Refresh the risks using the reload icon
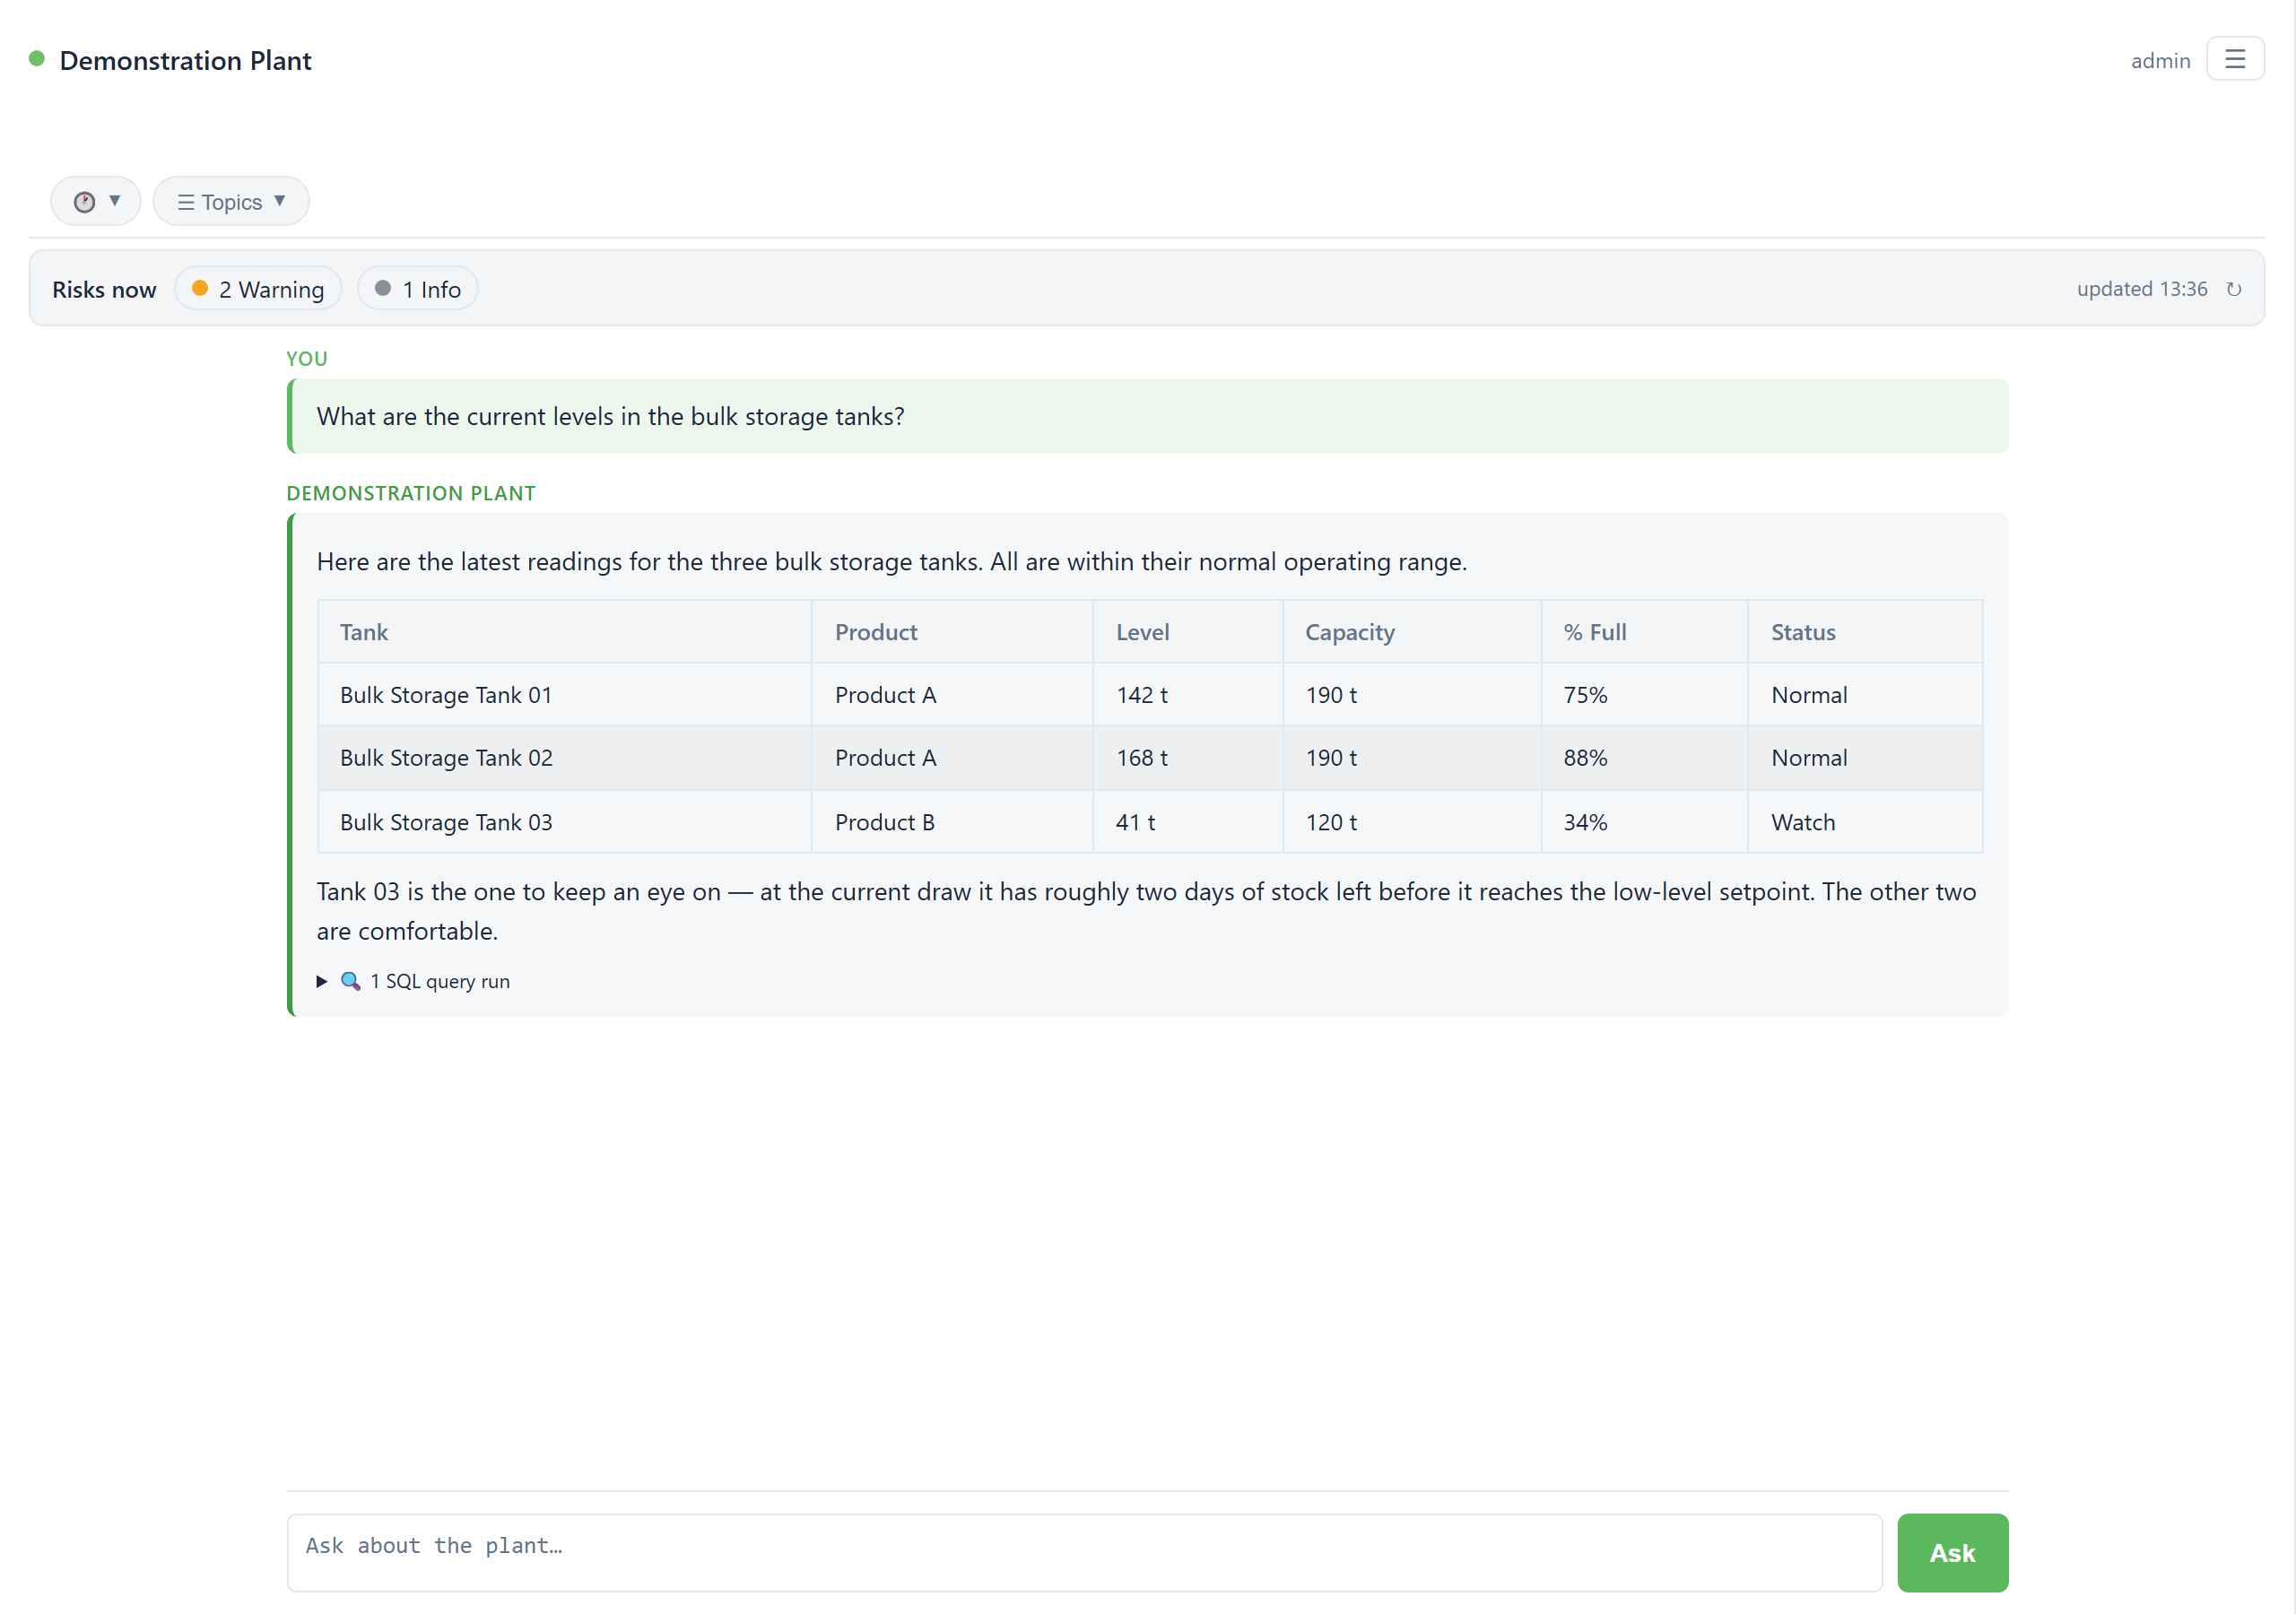Screen dimensions: 2296x1614 2233,289
